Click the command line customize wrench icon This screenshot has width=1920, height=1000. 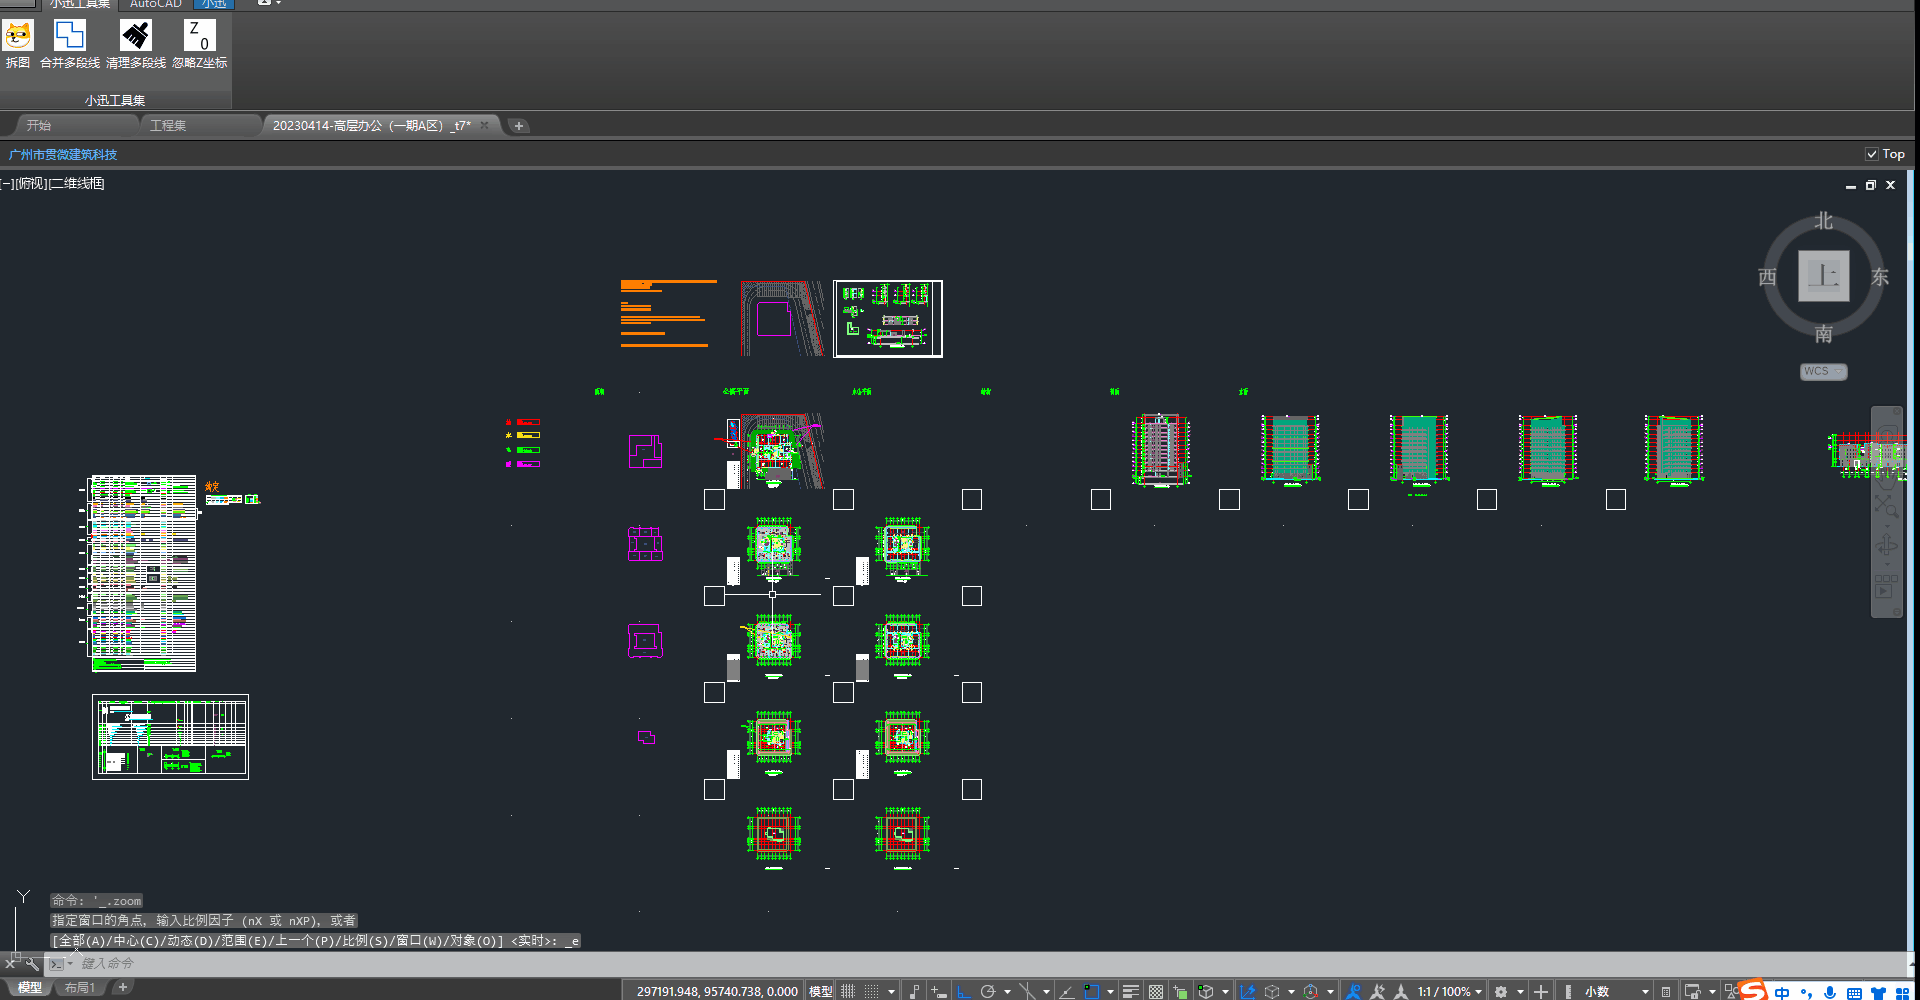point(32,964)
